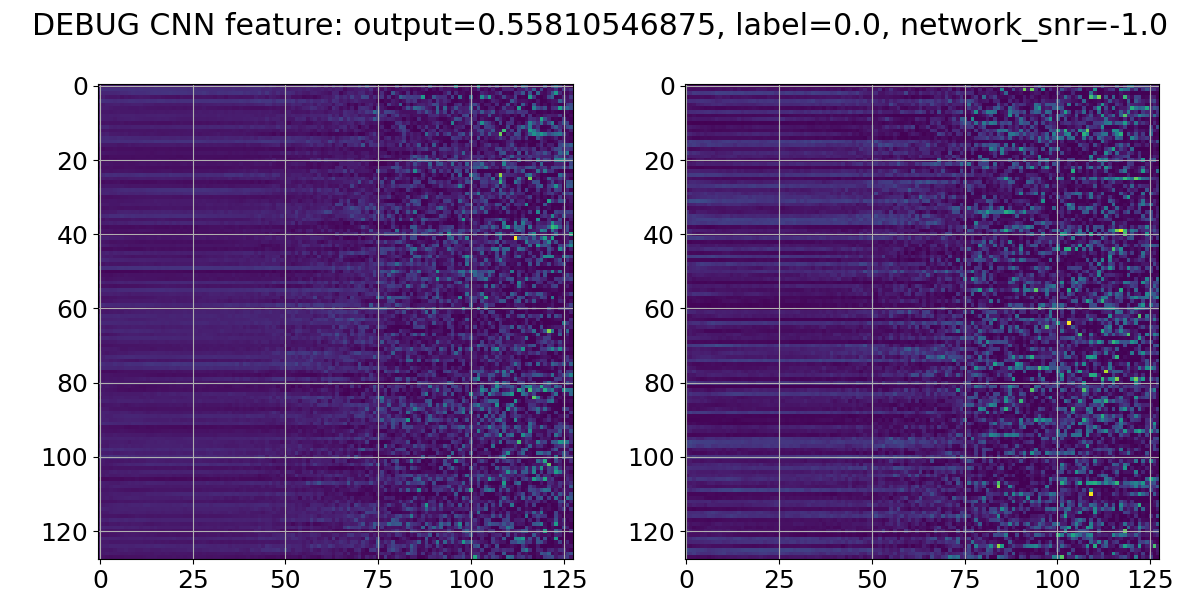Click x-axis label 75 of right heatmap

(x=965, y=578)
